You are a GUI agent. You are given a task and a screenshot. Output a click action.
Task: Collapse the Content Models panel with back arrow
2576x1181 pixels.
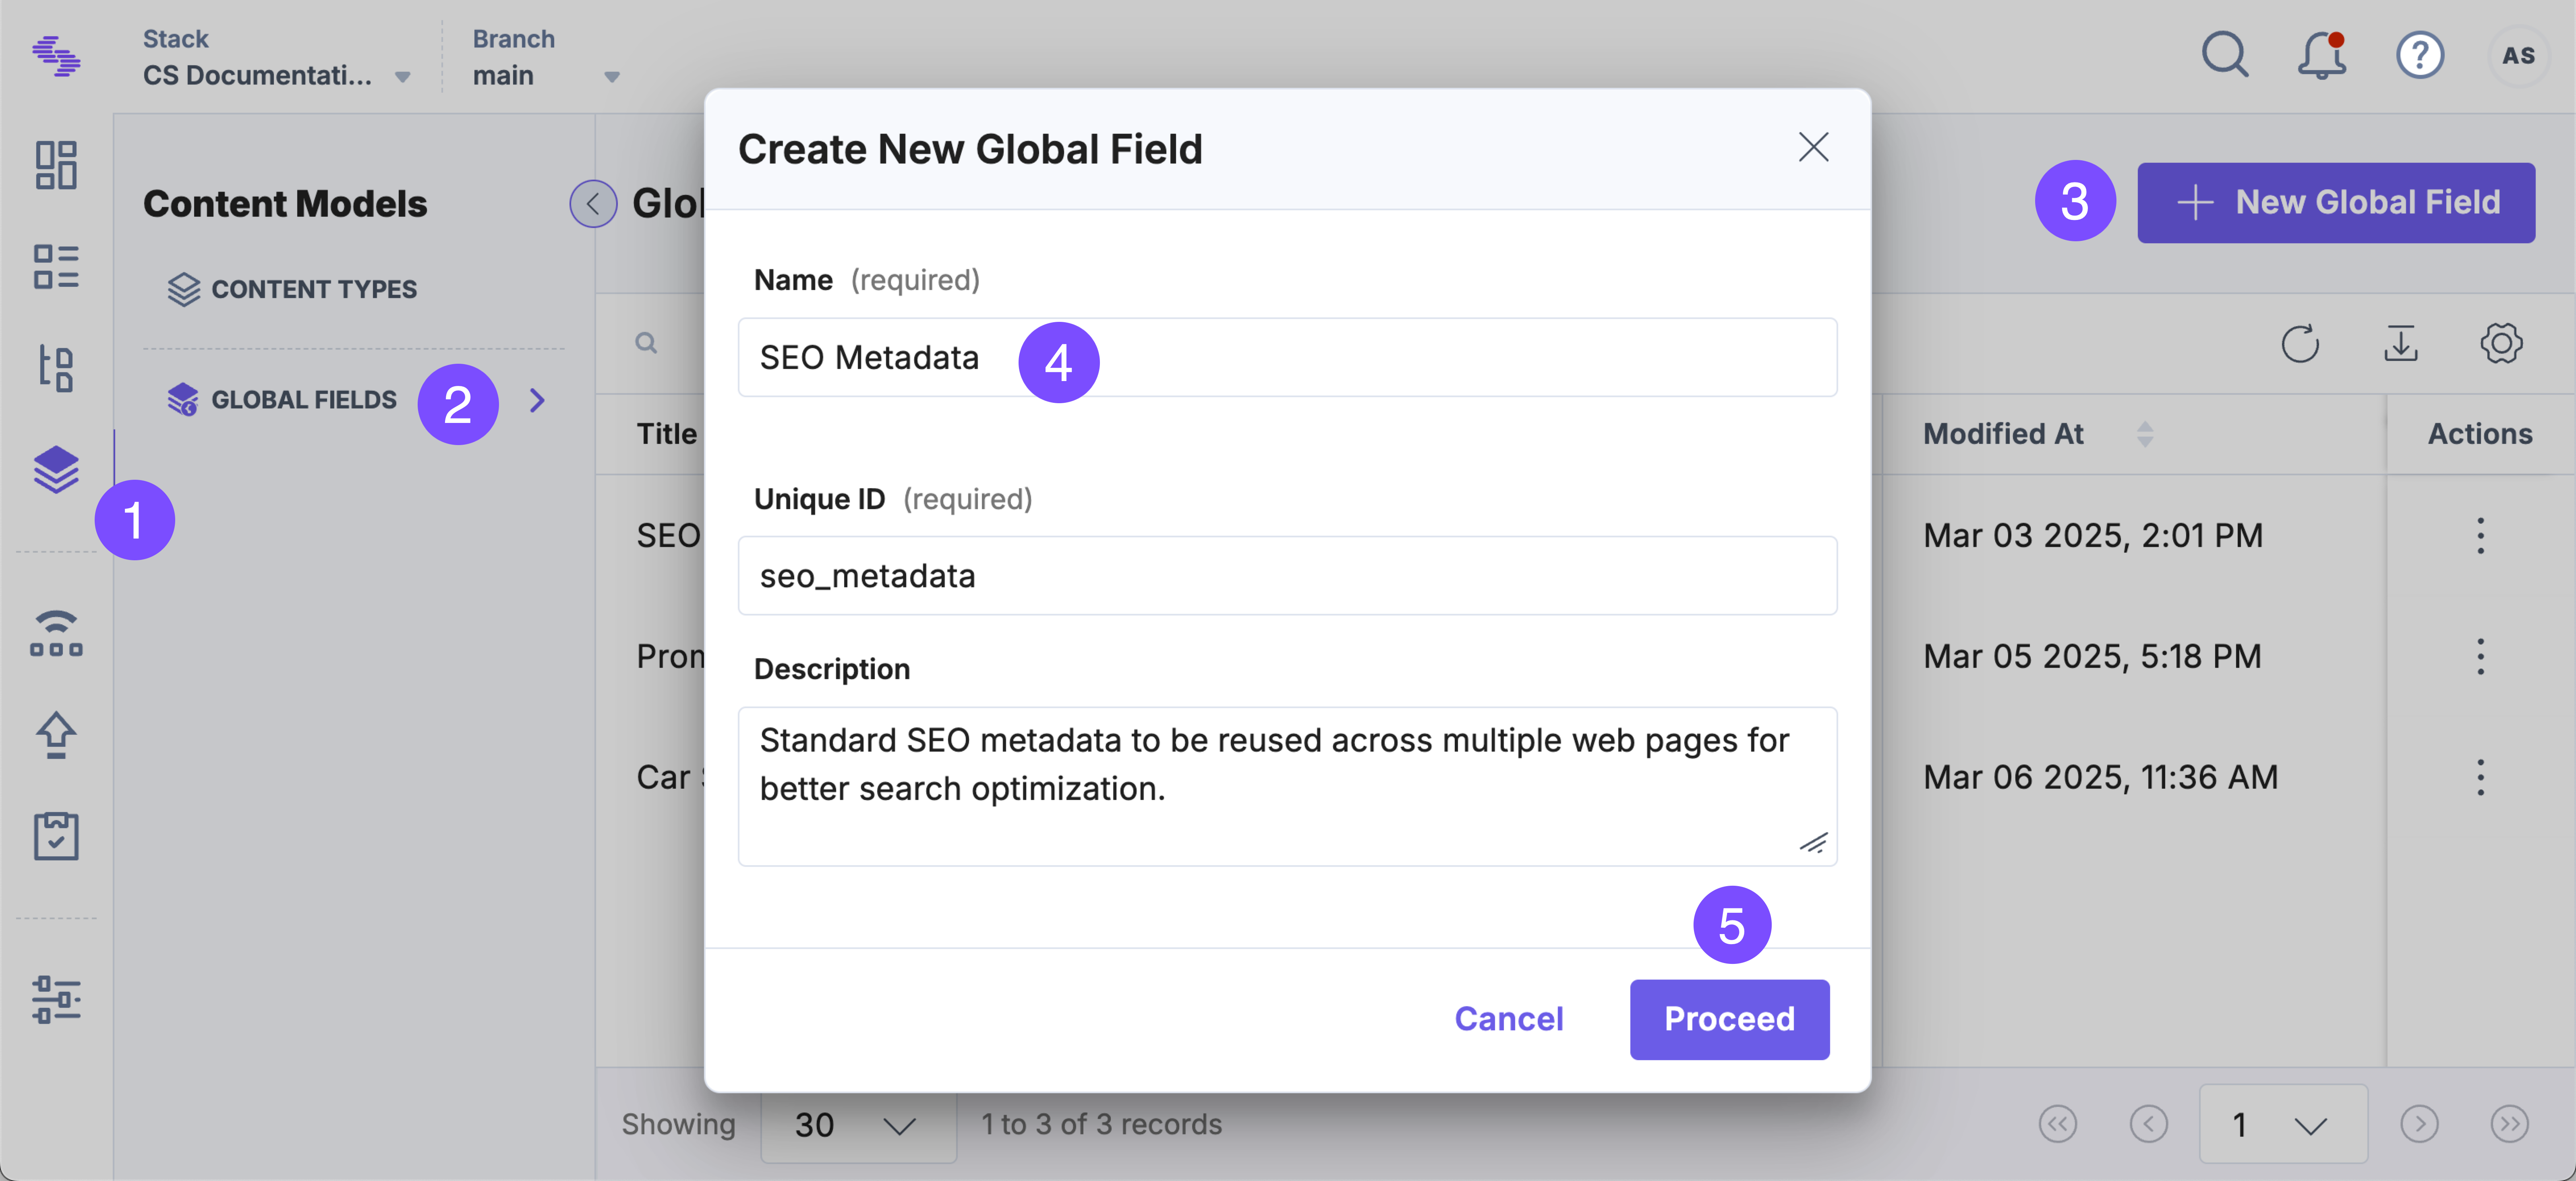click(593, 203)
